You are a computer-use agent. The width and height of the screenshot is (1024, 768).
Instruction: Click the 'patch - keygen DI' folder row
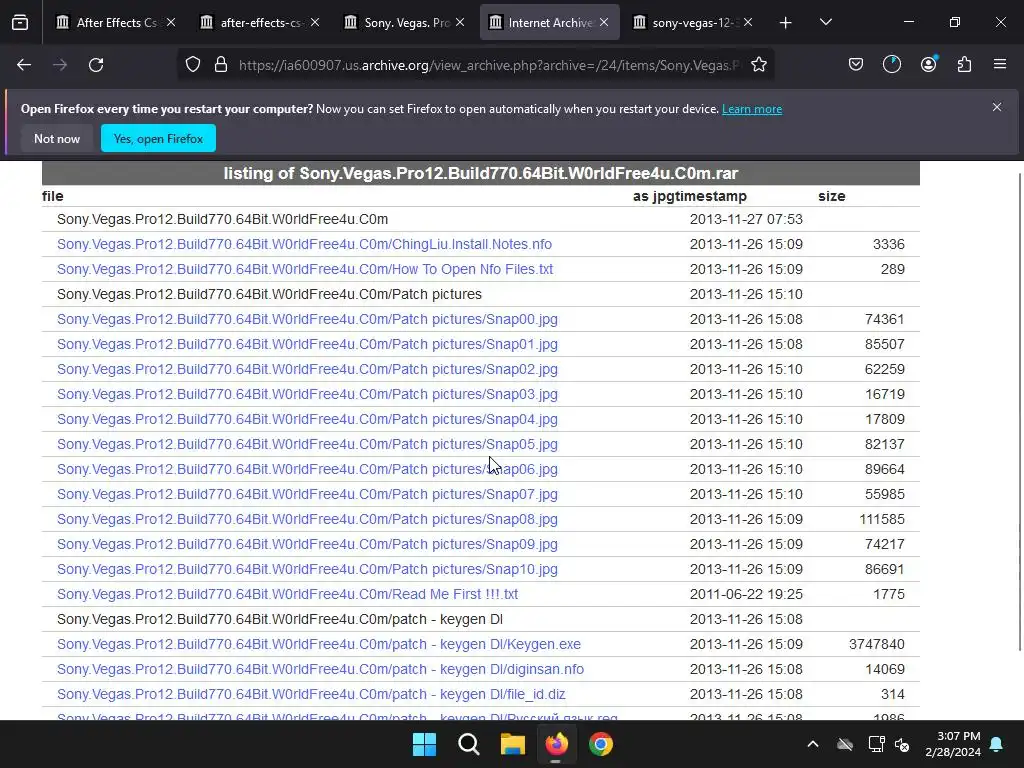pos(280,619)
